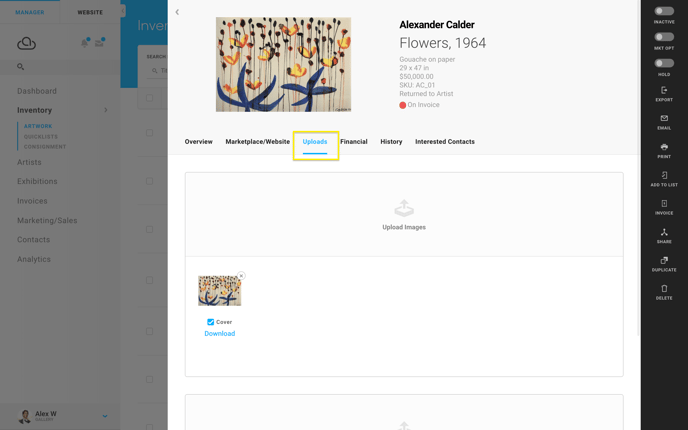This screenshot has height=430, width=688.
Task: Click the Export icon in right sidebar
Action: (664, 90)
